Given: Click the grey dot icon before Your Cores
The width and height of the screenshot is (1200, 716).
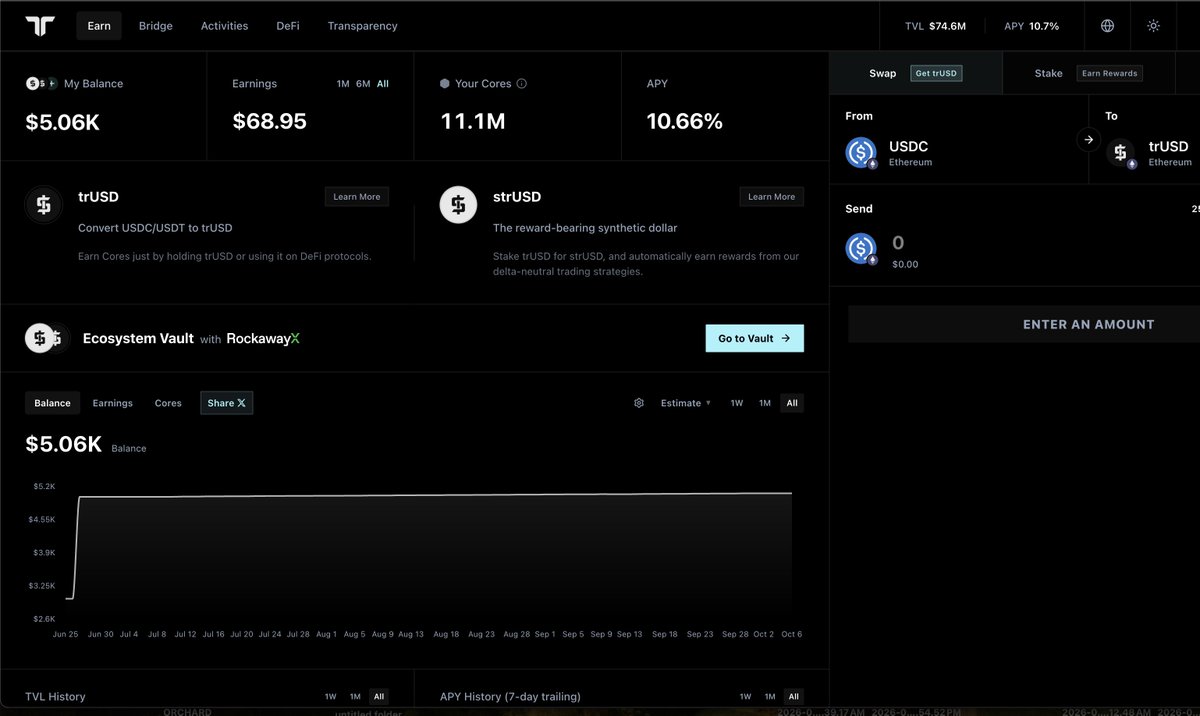Looking at the screenshot, I should point(445,84).
